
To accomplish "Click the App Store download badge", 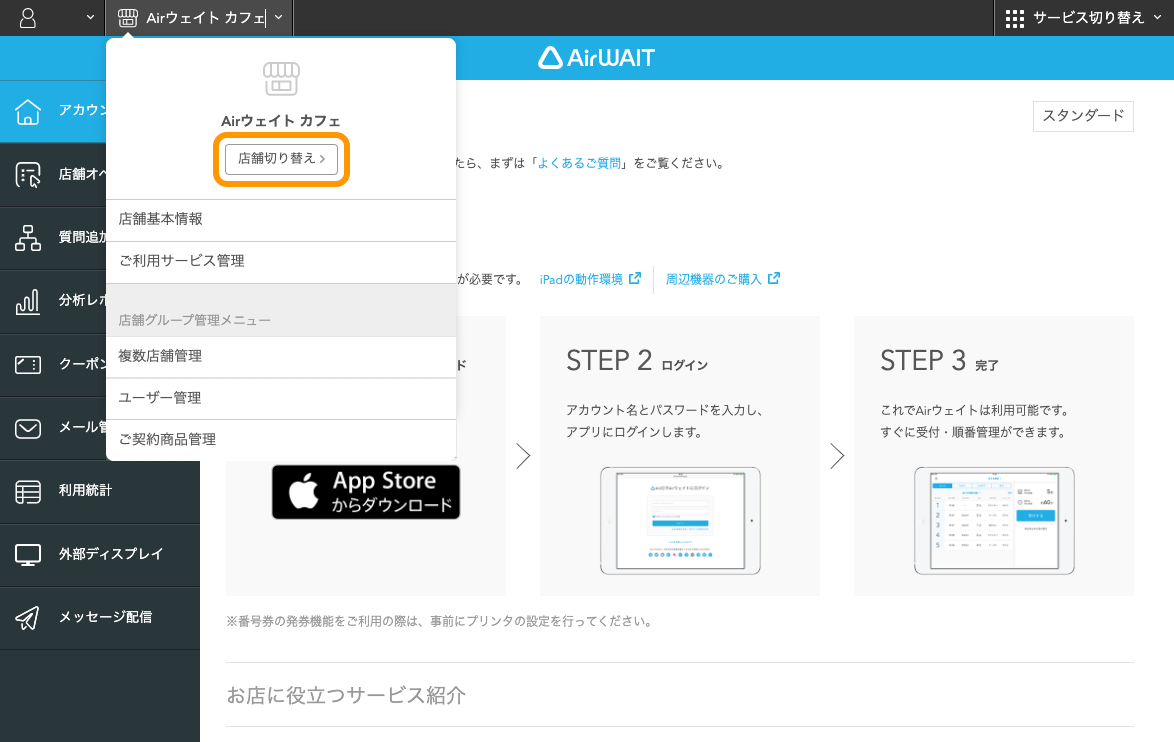I will pos(366,492).
